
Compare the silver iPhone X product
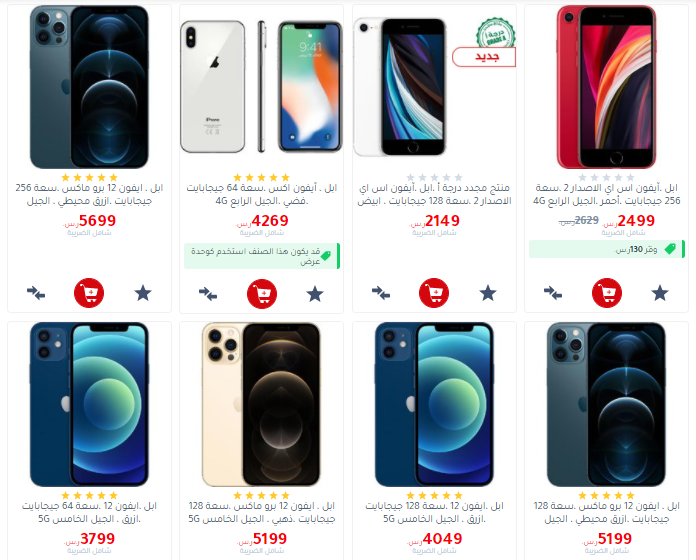(x=208, y=294)
